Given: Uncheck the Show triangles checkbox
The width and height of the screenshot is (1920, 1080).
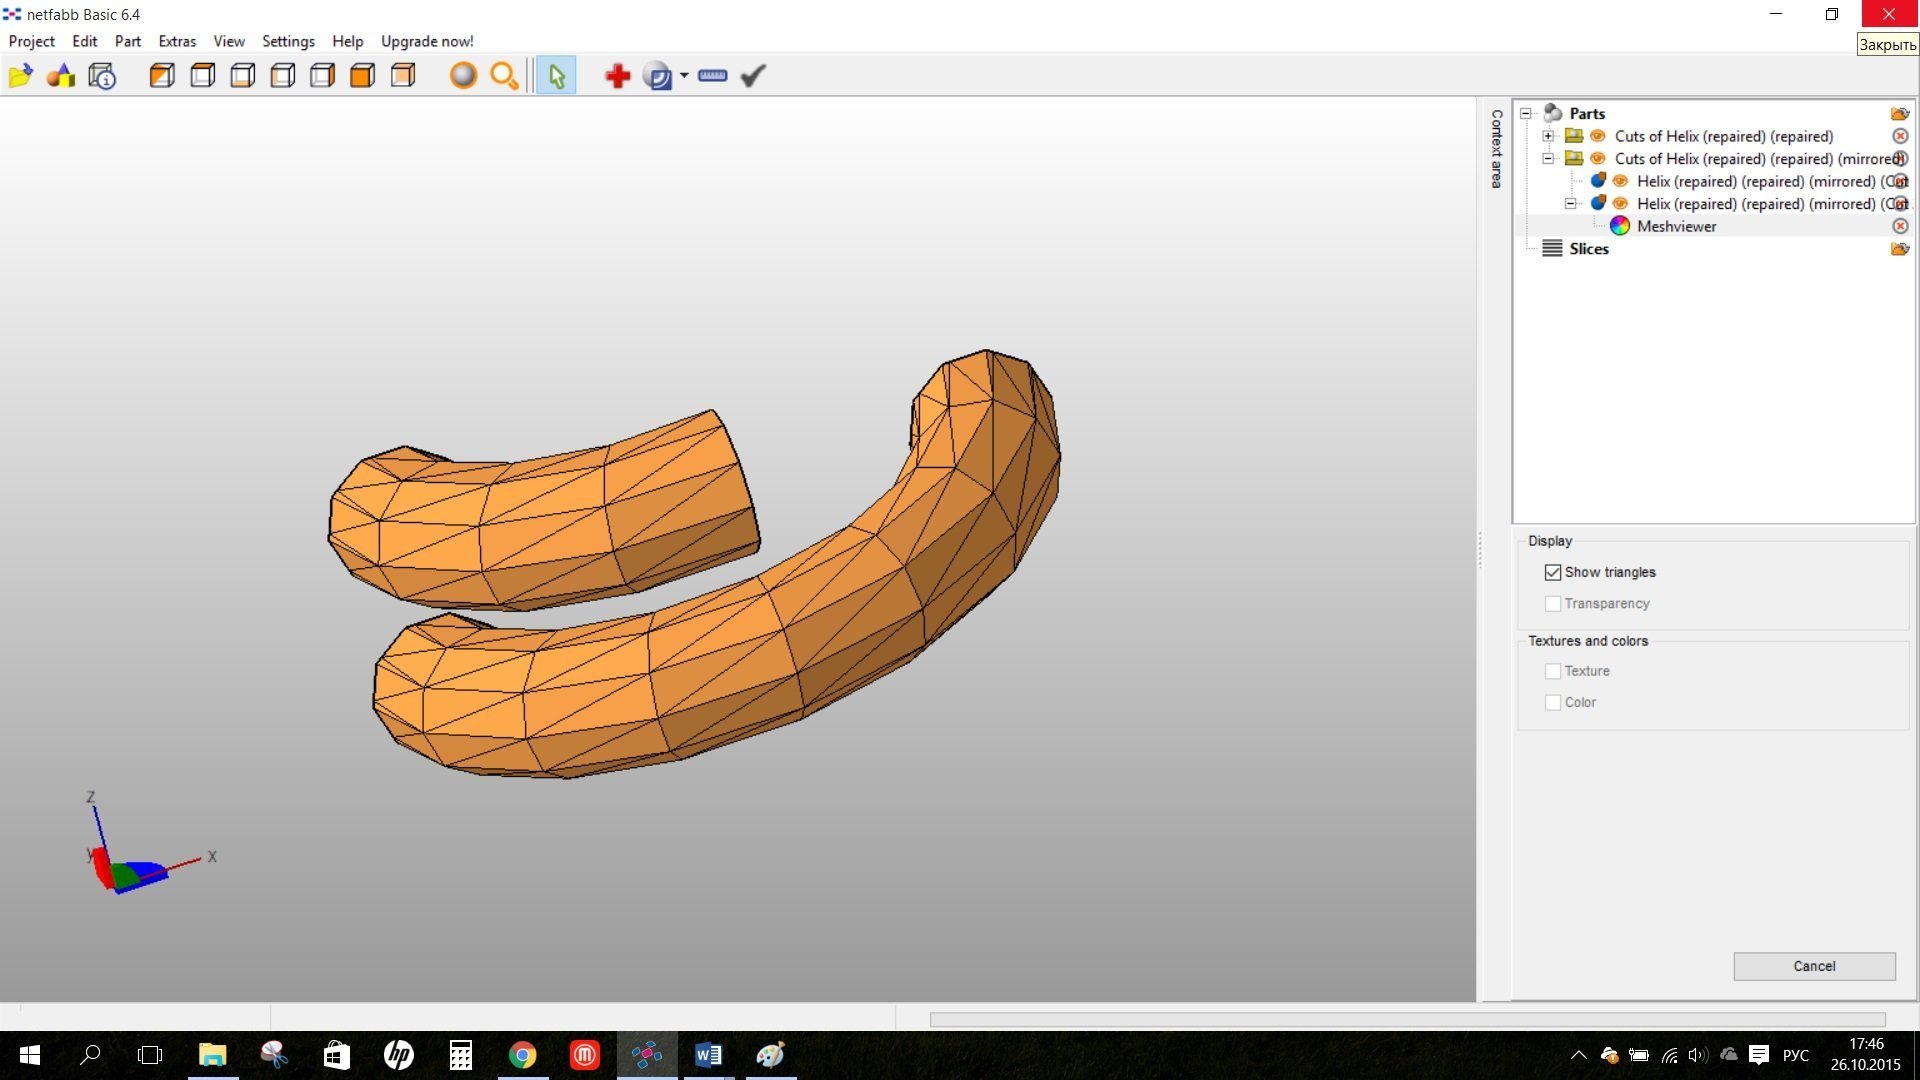Looking at the screenshot, I should coord(1553,572).
